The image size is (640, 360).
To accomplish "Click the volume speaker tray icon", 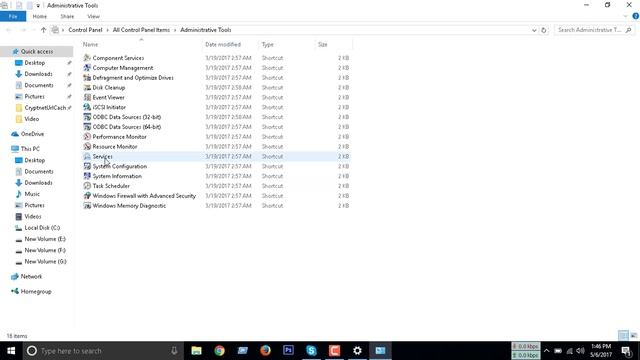I will tap(580, 351).
